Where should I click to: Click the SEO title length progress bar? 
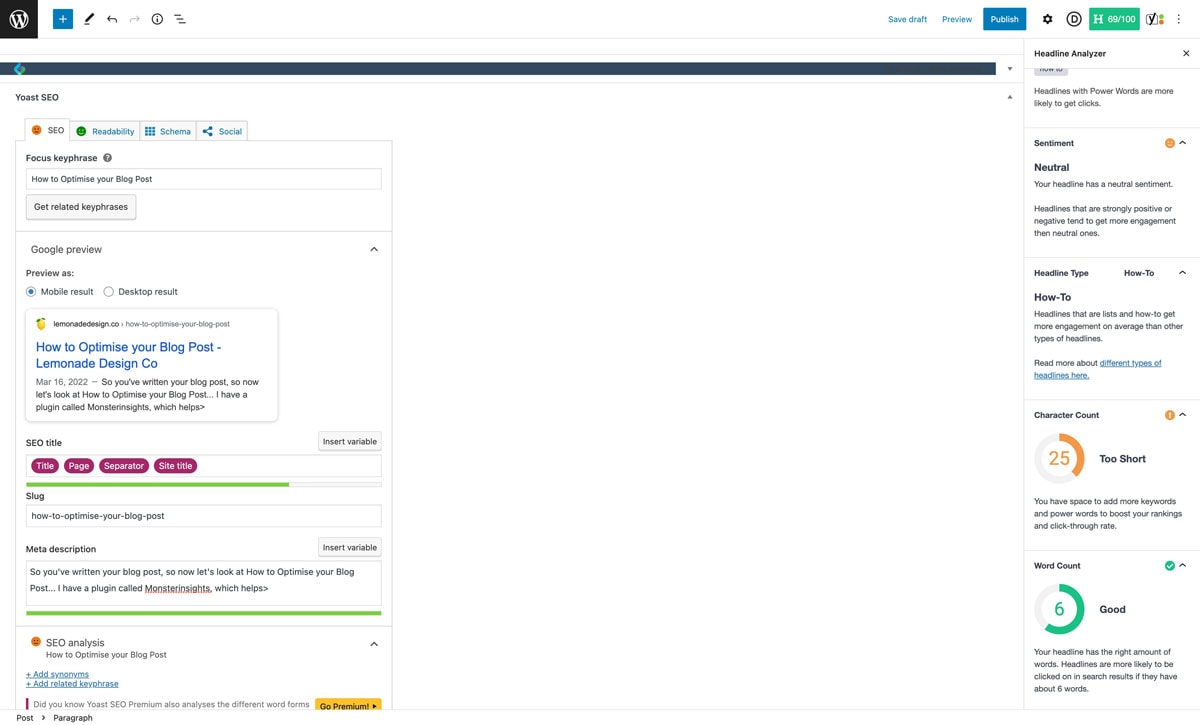pyautogui.click(x=203, y=484)
